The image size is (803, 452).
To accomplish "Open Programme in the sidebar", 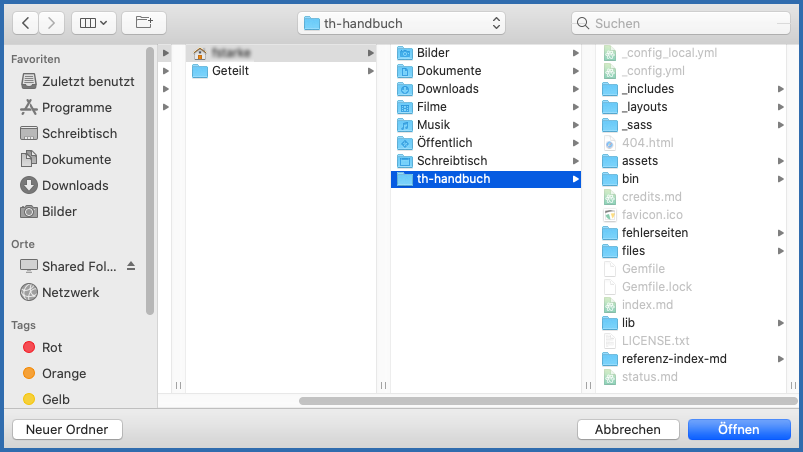I will click(66, 107).
